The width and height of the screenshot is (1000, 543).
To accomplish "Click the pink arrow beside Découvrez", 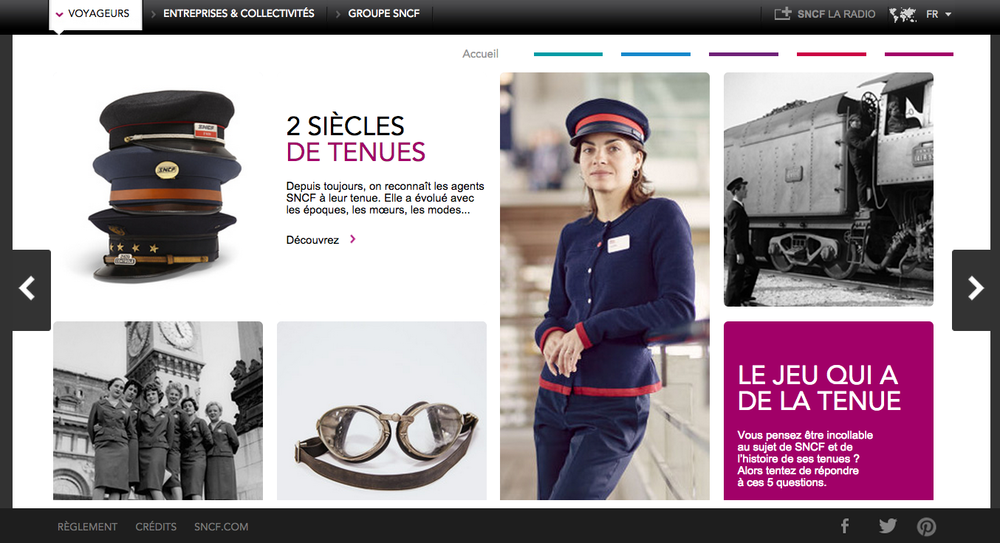I will (x=353, y=239).
